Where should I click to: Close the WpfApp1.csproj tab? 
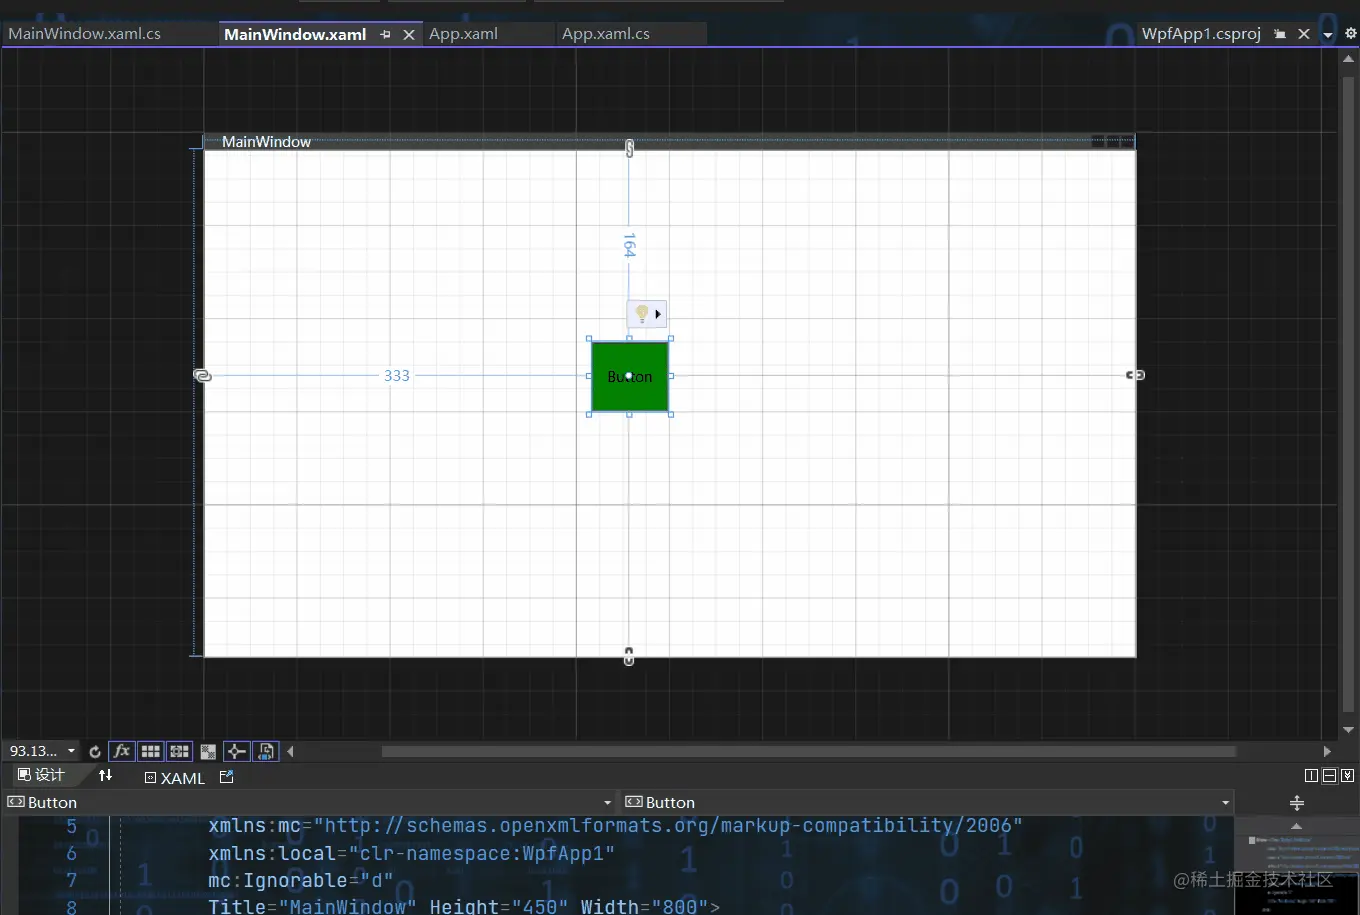tap(1304, 34)
